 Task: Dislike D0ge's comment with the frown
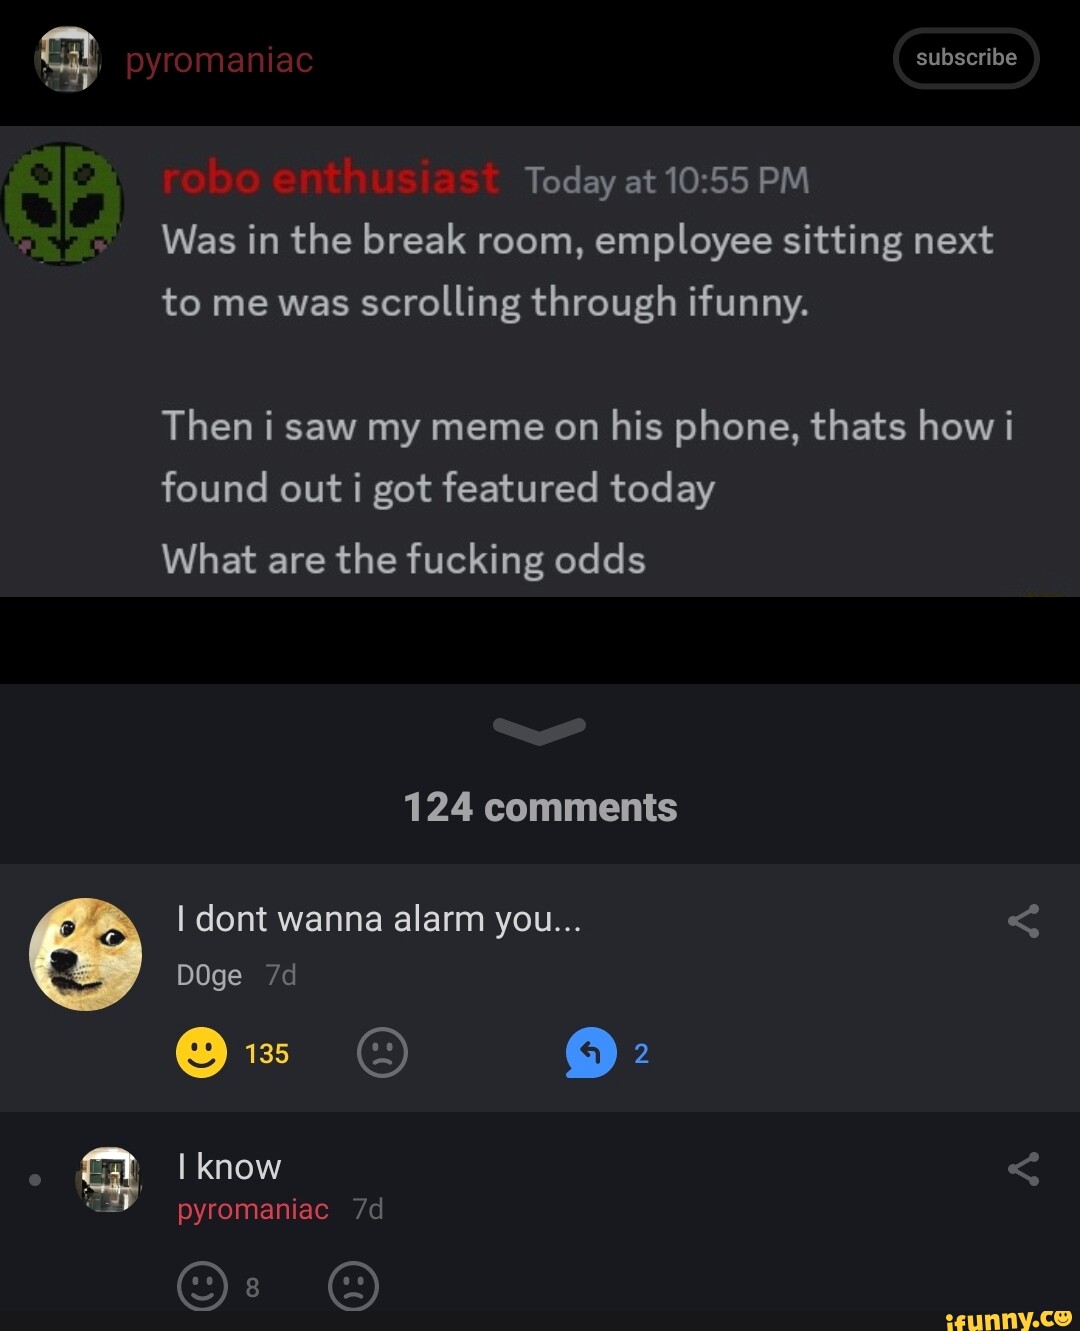click(x=382, y=1053)
